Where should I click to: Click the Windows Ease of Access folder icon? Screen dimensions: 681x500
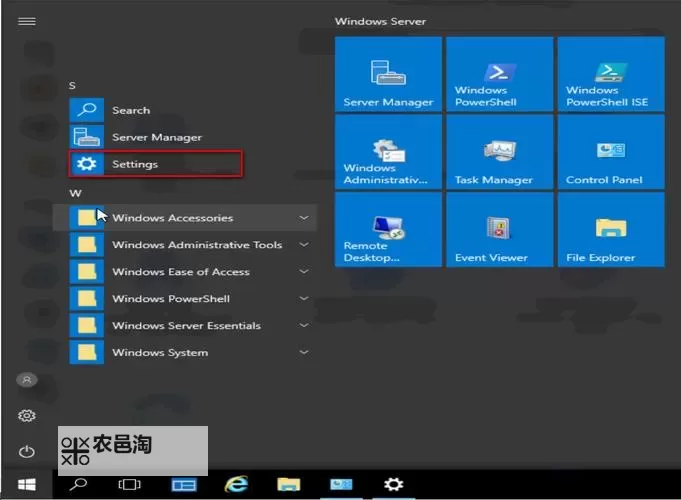tap(86, 272)
